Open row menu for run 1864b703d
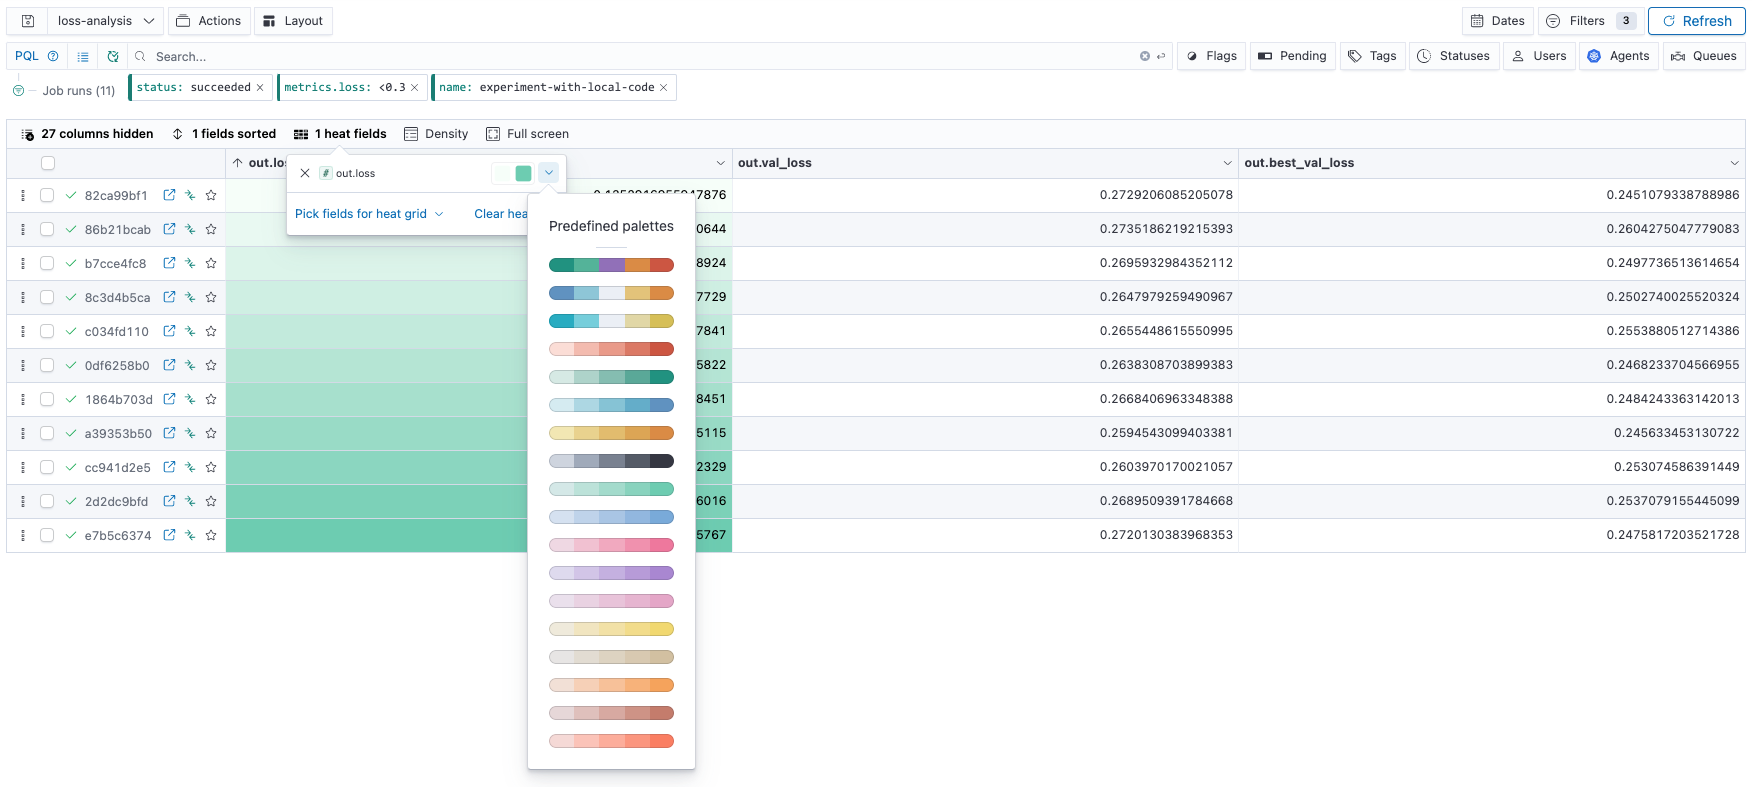 23,399
